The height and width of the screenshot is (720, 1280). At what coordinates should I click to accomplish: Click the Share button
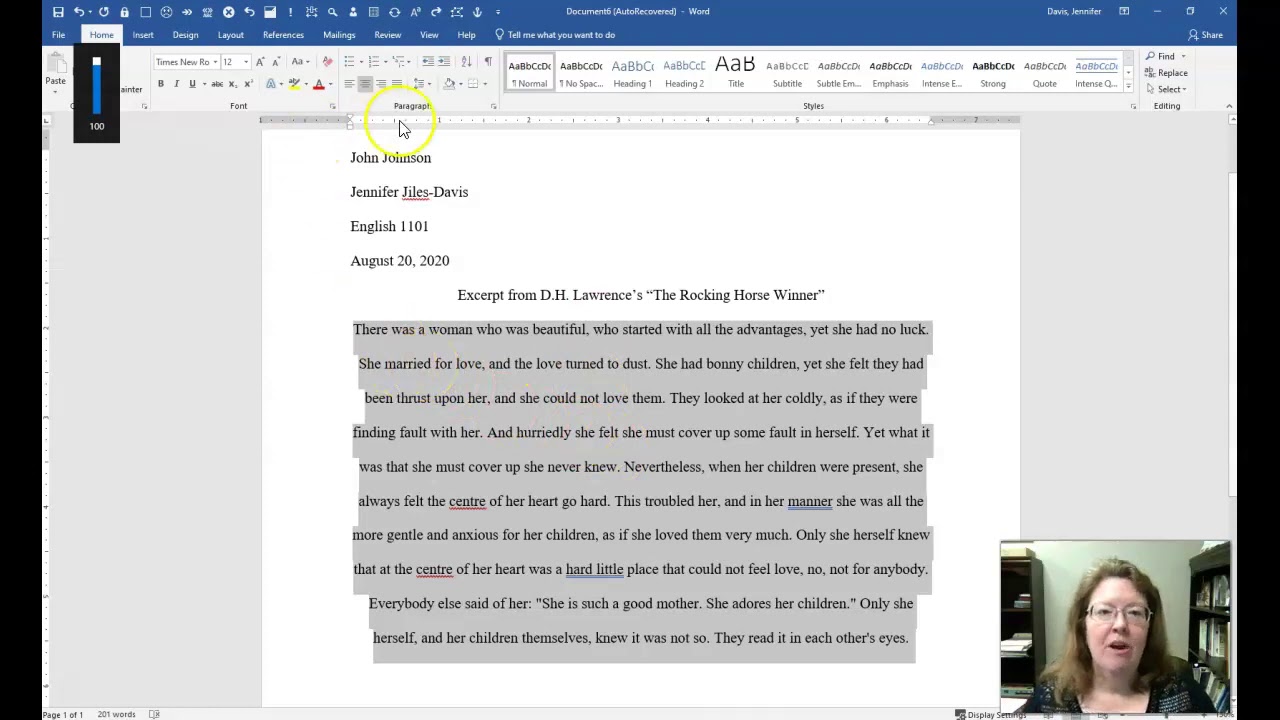click(1205, 35)
